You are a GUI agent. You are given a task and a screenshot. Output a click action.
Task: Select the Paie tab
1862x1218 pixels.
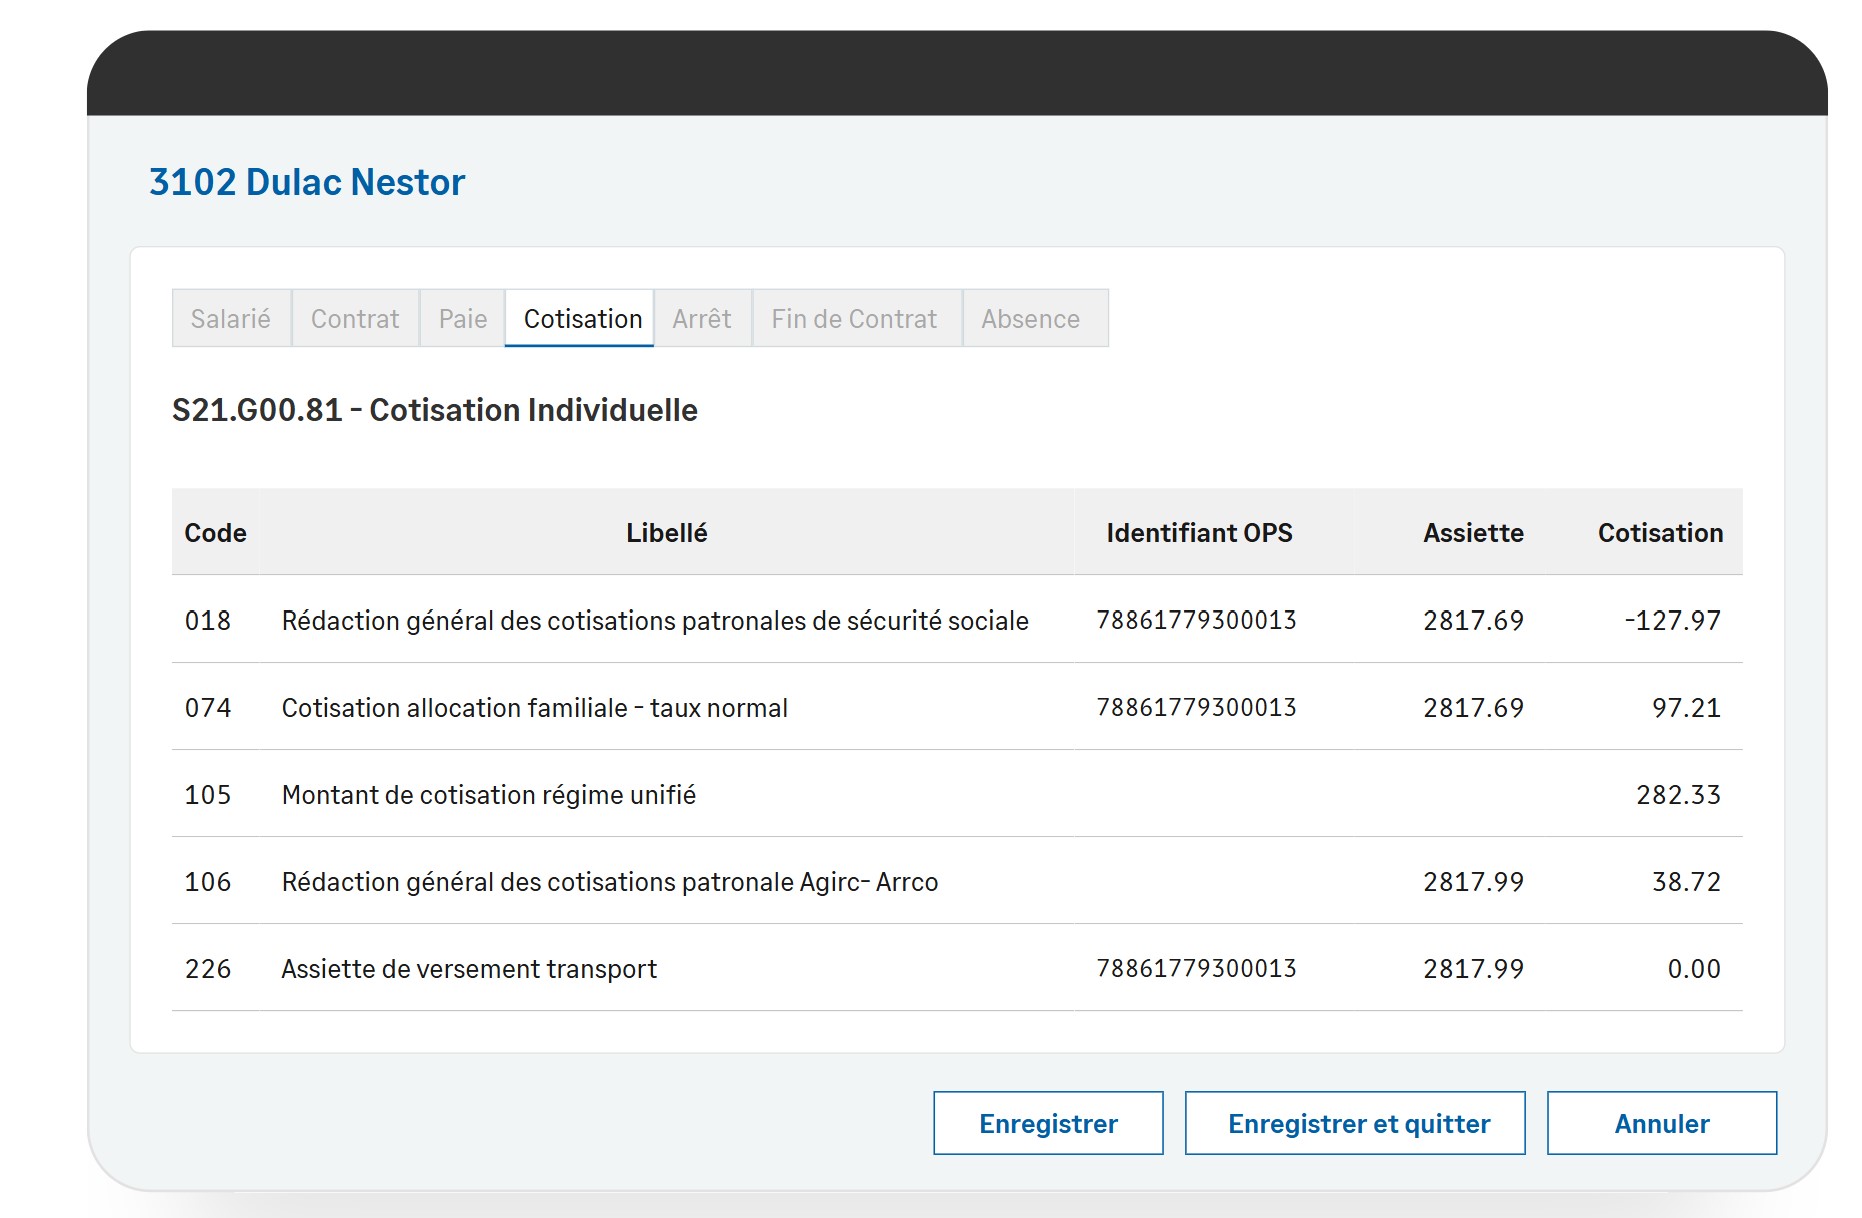[x=463, y=318]
